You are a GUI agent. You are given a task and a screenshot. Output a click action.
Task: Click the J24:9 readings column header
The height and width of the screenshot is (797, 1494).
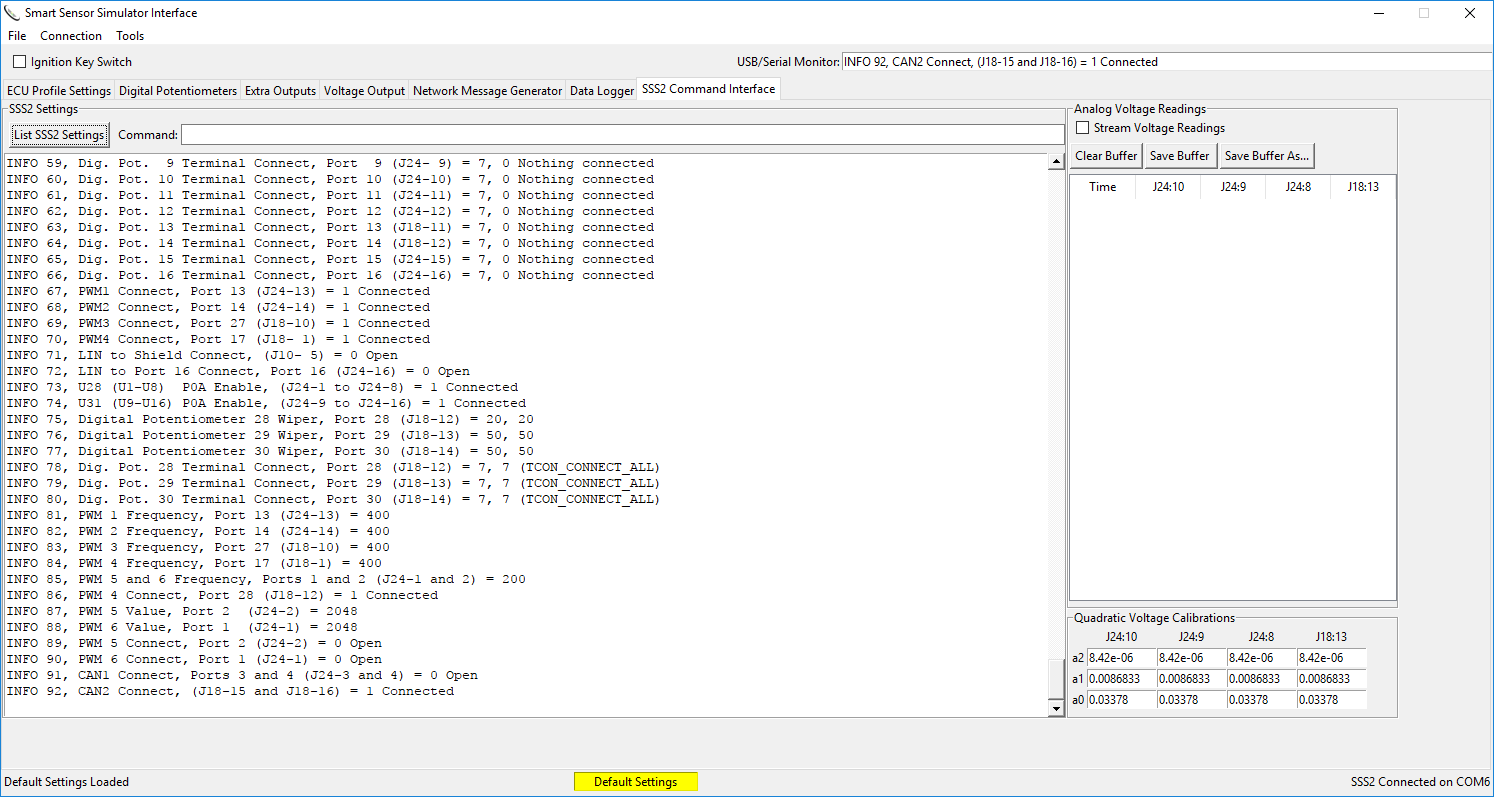[1233, 187]
